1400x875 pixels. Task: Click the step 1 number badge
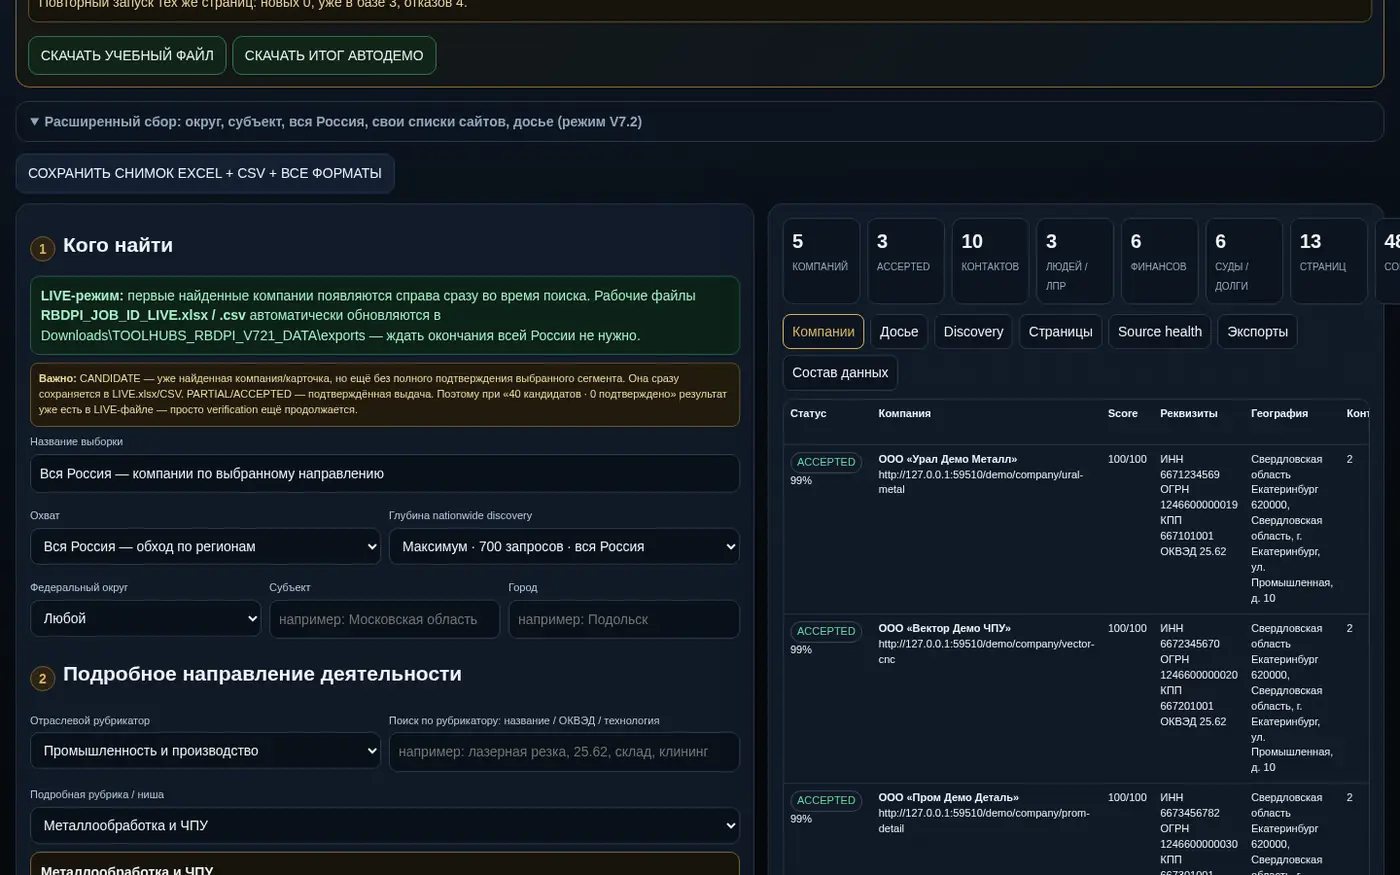point(42,249)
